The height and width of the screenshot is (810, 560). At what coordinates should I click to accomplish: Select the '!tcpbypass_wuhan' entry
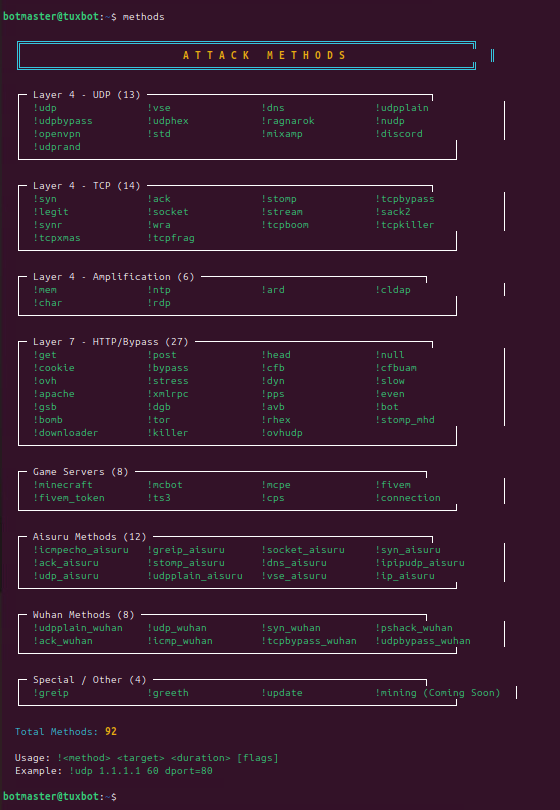point(308,641)
